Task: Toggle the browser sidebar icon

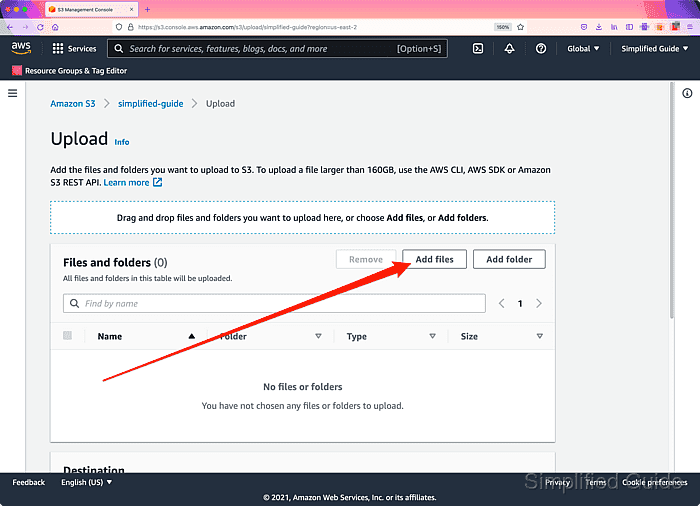Action: (629, 27)
